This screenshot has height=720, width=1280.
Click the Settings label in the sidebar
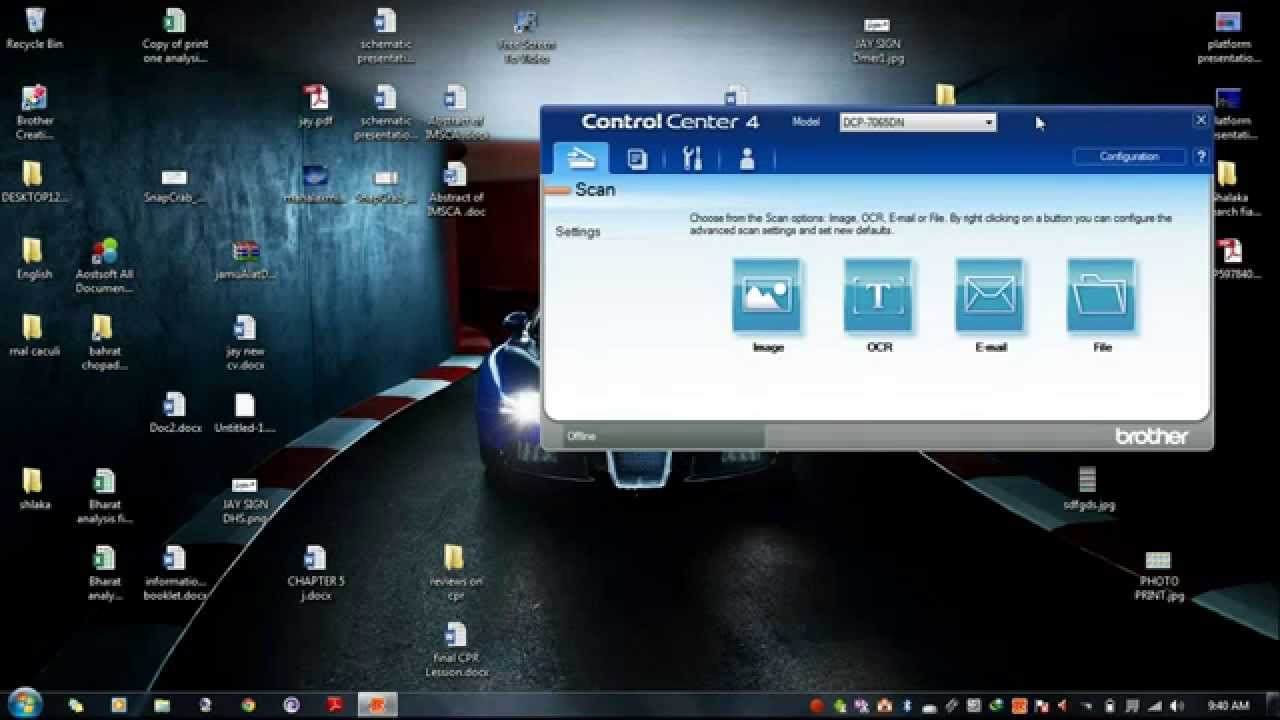click(x=578, y=232)
